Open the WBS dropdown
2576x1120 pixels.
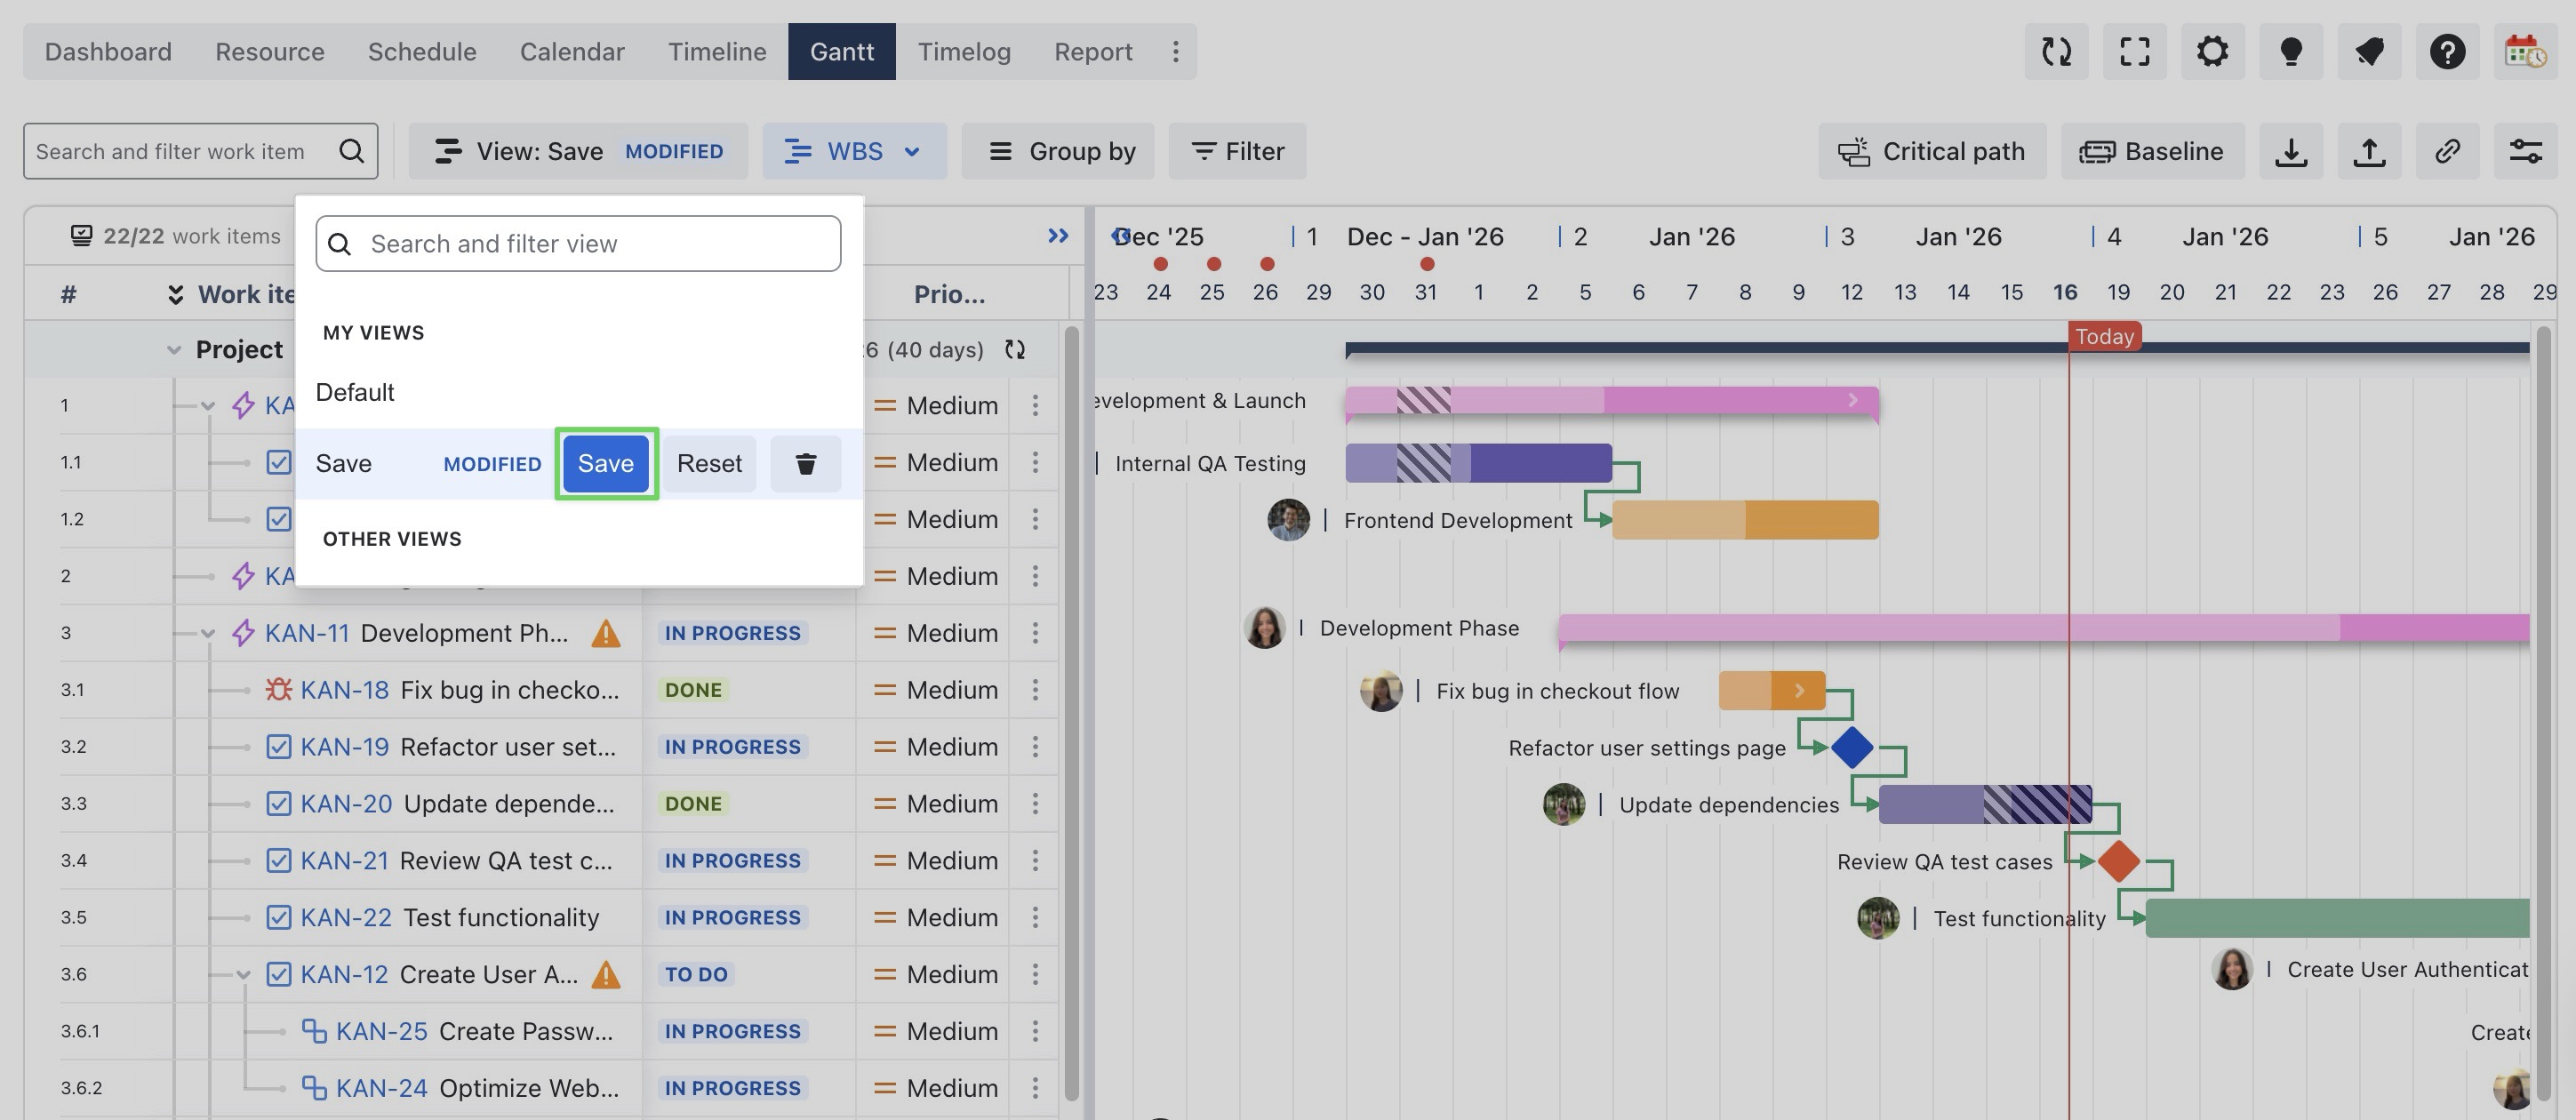point(854,151)
